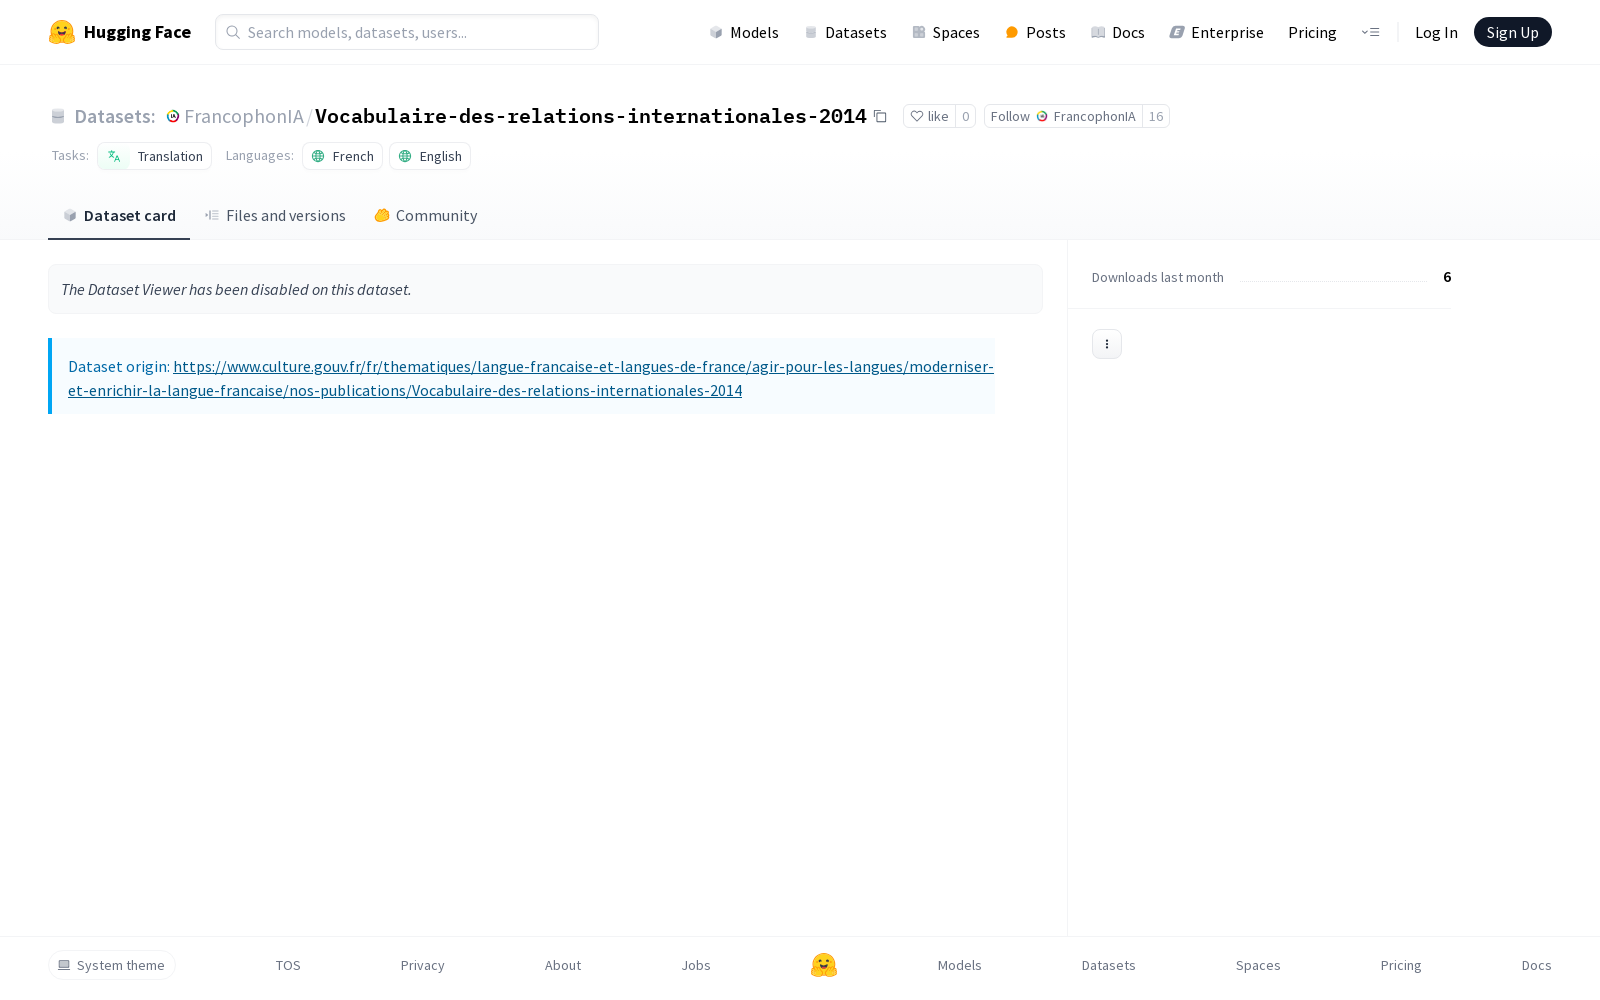Viewport: 1600px width, 1000px height.
Task: Open the footer Spaces link
Action: click(x=1258, y=965)
